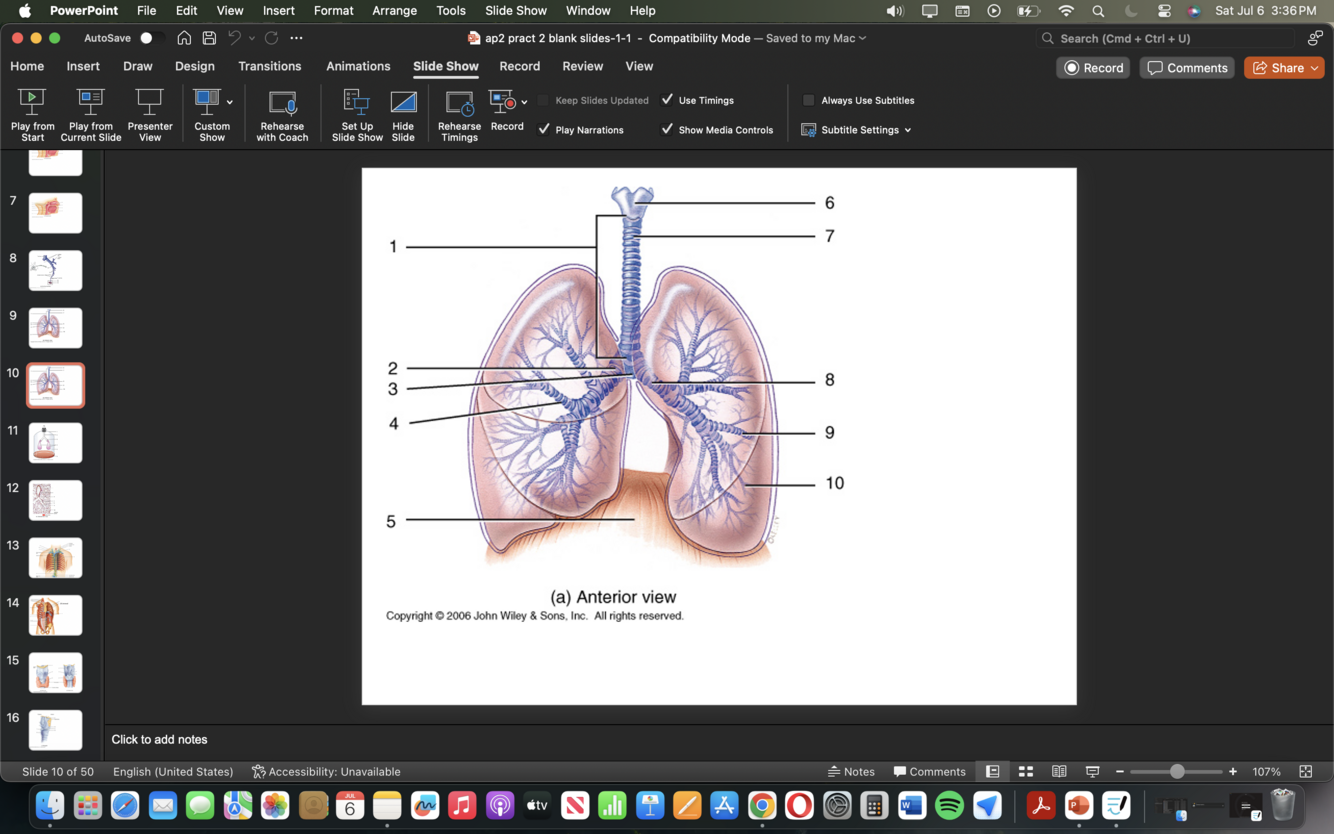The image size is (1334, 834).
Task: Uncheck Use Timings checkbox
Action: (x=668, y=100)
